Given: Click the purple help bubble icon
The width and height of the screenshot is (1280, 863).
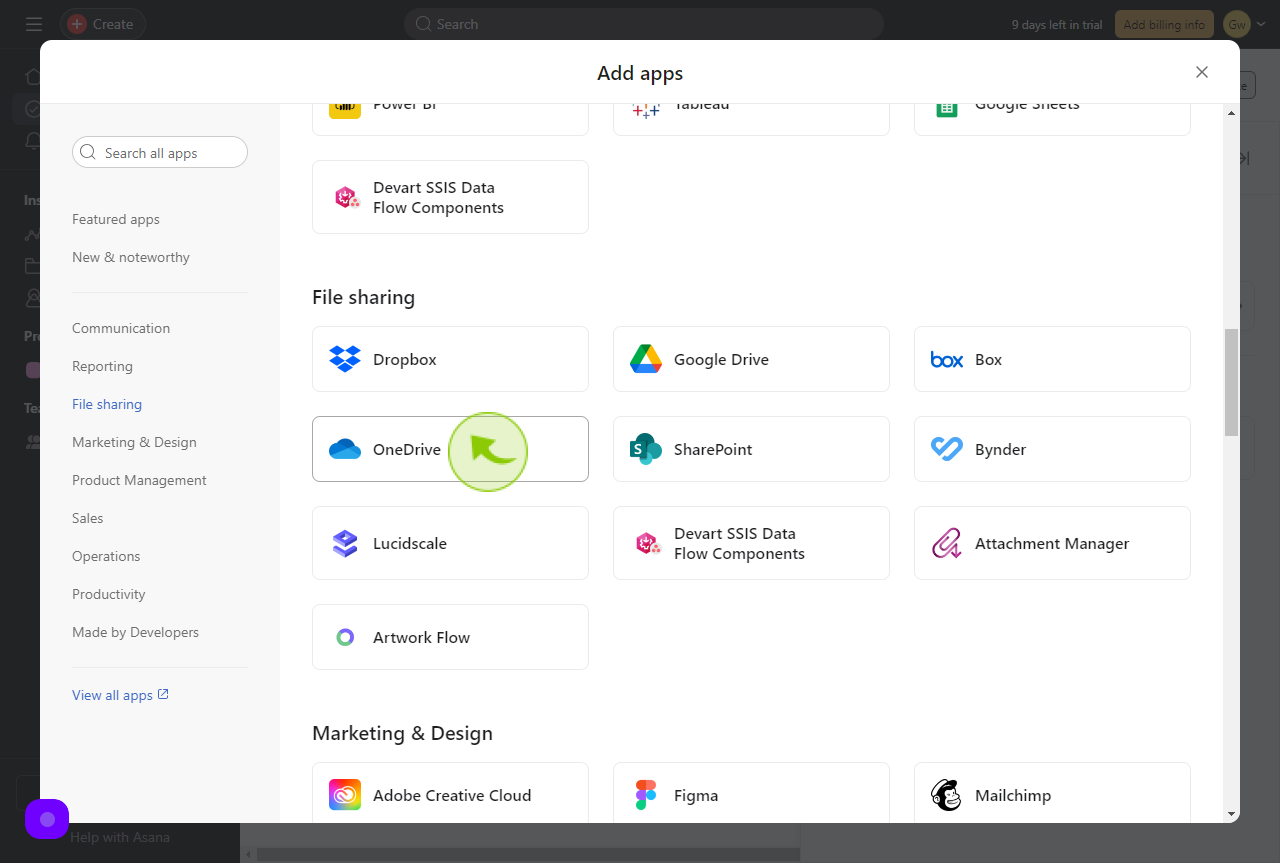Looking at the screenshot, I should pos(47,819).
